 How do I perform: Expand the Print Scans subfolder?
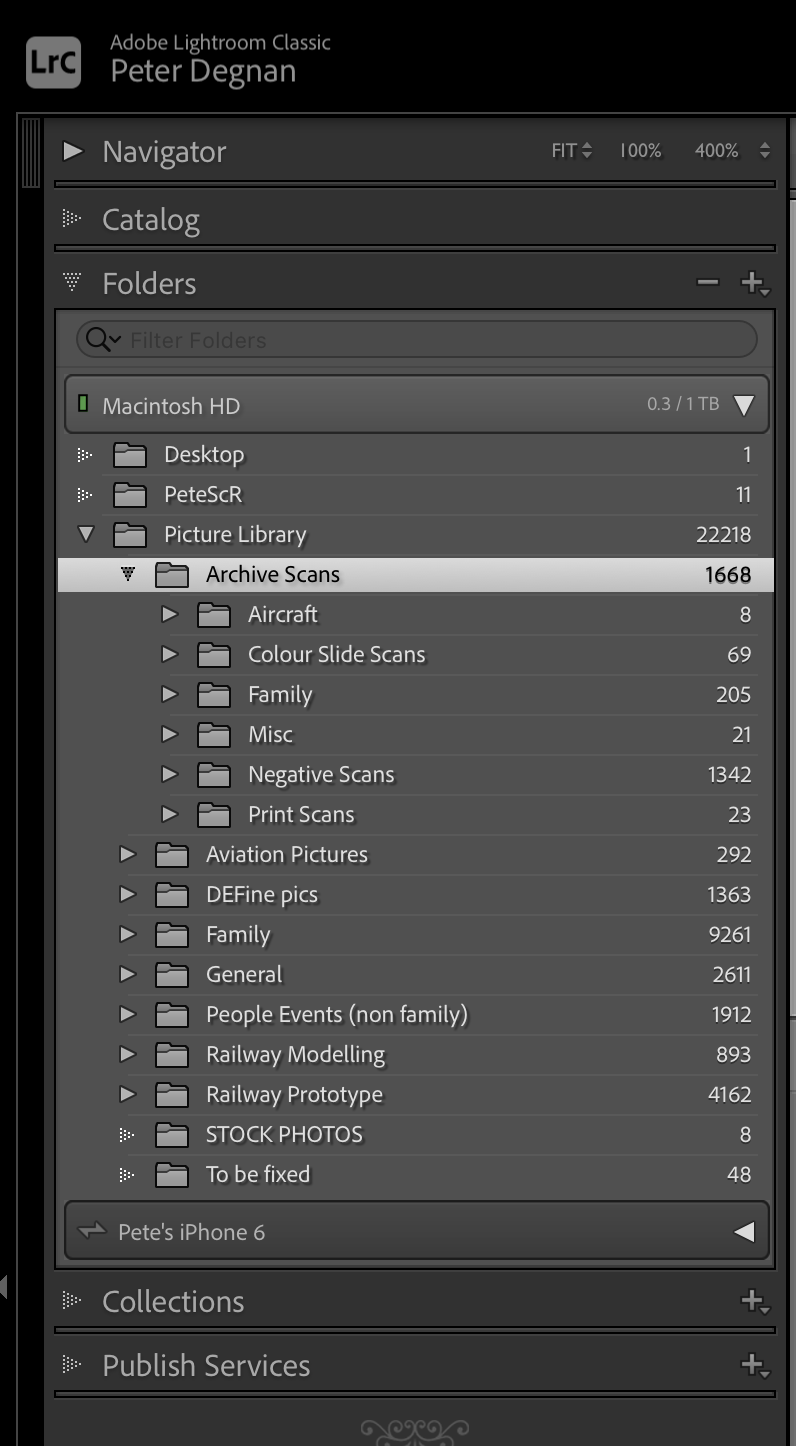(169, 814)
